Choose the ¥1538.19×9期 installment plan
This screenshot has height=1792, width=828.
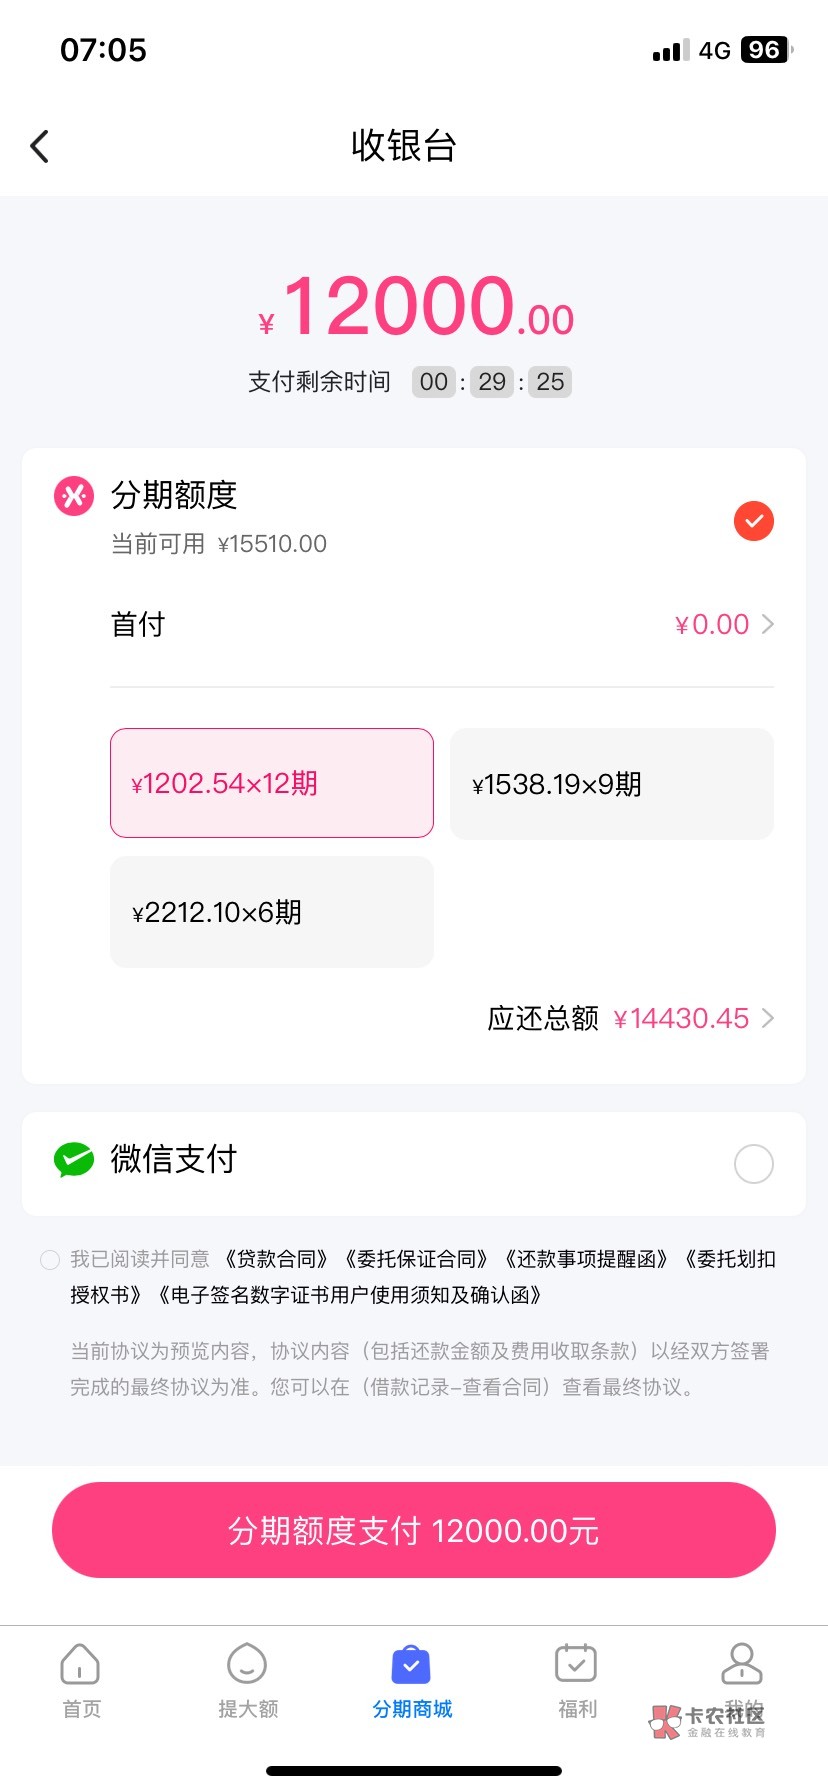tap(612, 784)
